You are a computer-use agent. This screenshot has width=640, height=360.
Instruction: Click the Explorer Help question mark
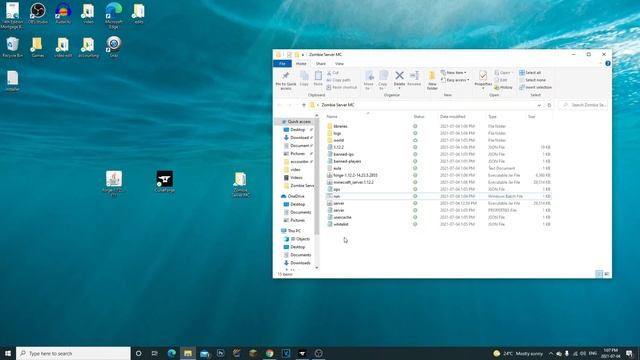coord(608,64)
